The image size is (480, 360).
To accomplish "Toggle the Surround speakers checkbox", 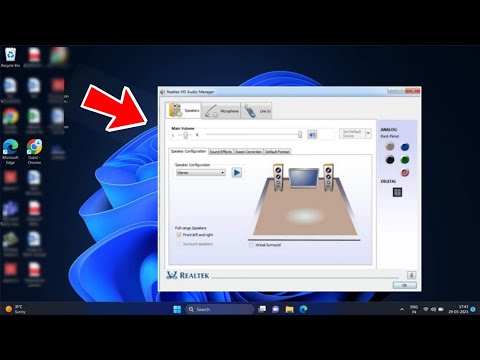I will click(179, 244).
